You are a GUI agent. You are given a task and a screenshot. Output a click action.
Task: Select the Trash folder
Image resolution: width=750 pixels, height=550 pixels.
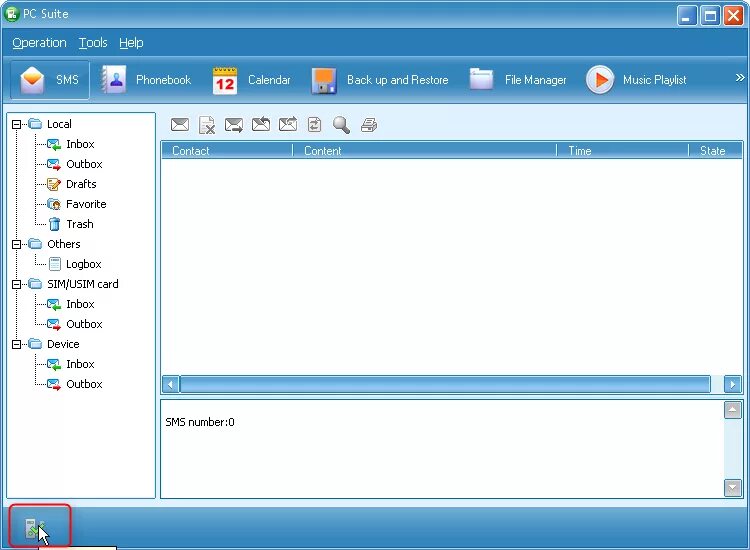tap(70, 224)
